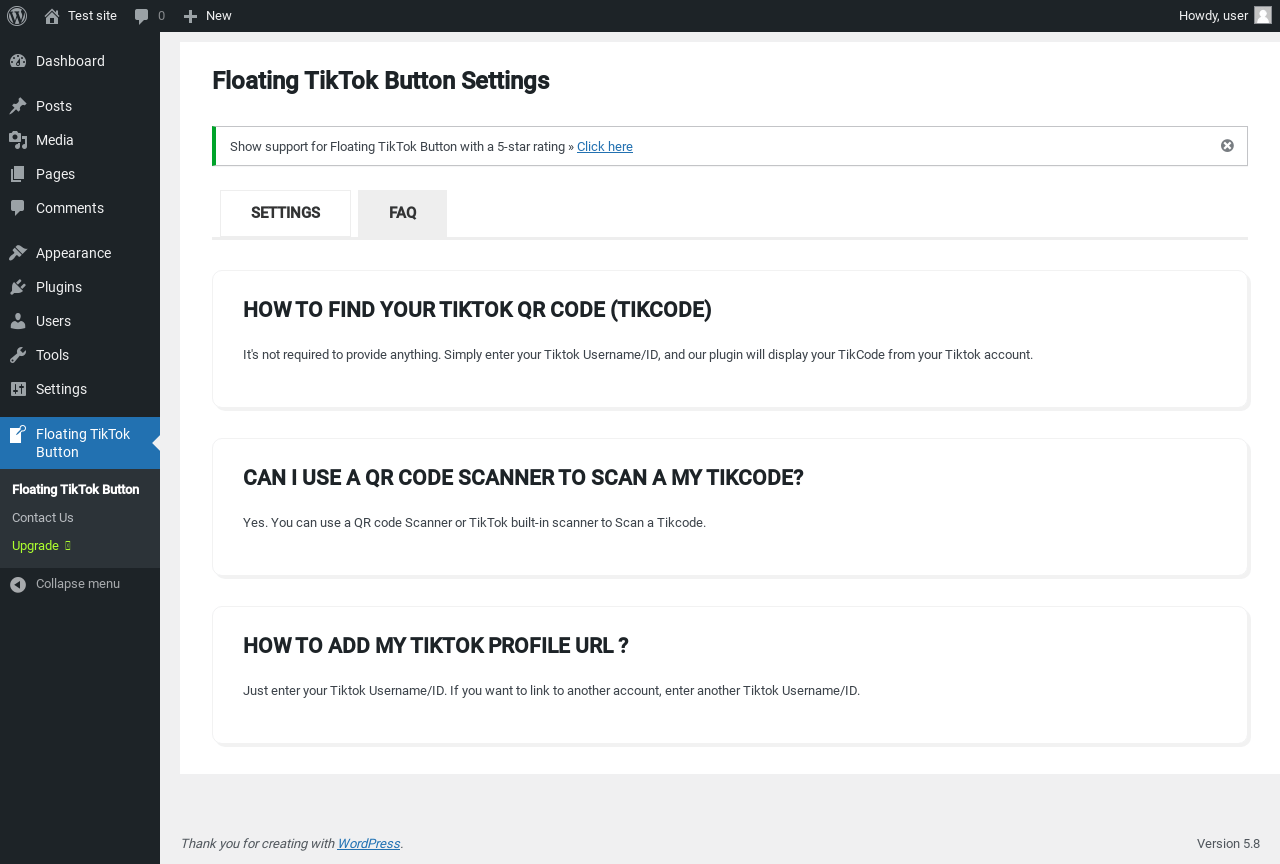Click the plus New icon in admin bar
Image resolution: width=1280 pixels, height=864 pixels.
point(190,16)
